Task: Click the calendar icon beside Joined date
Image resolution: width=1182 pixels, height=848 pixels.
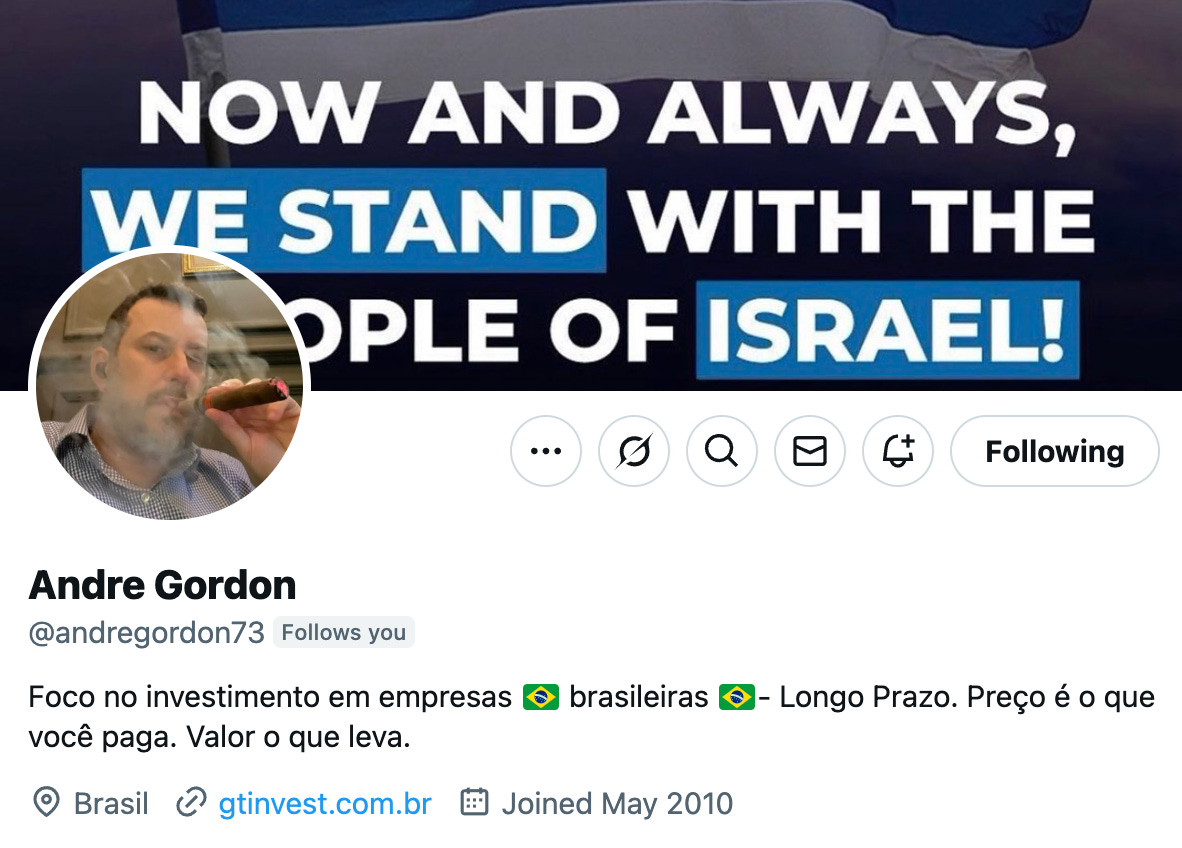Action: pos(474,801)
